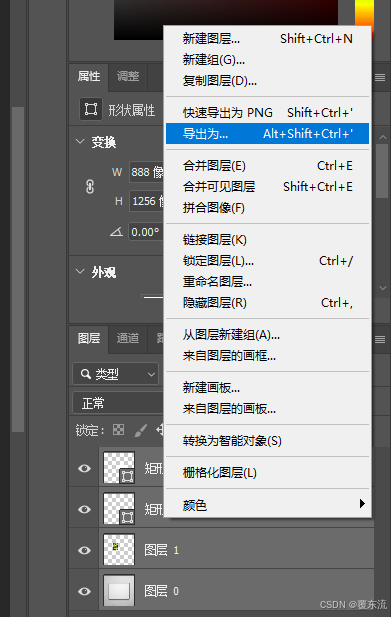Click the H height field
The image size is (391, 617).
point(146,201)
